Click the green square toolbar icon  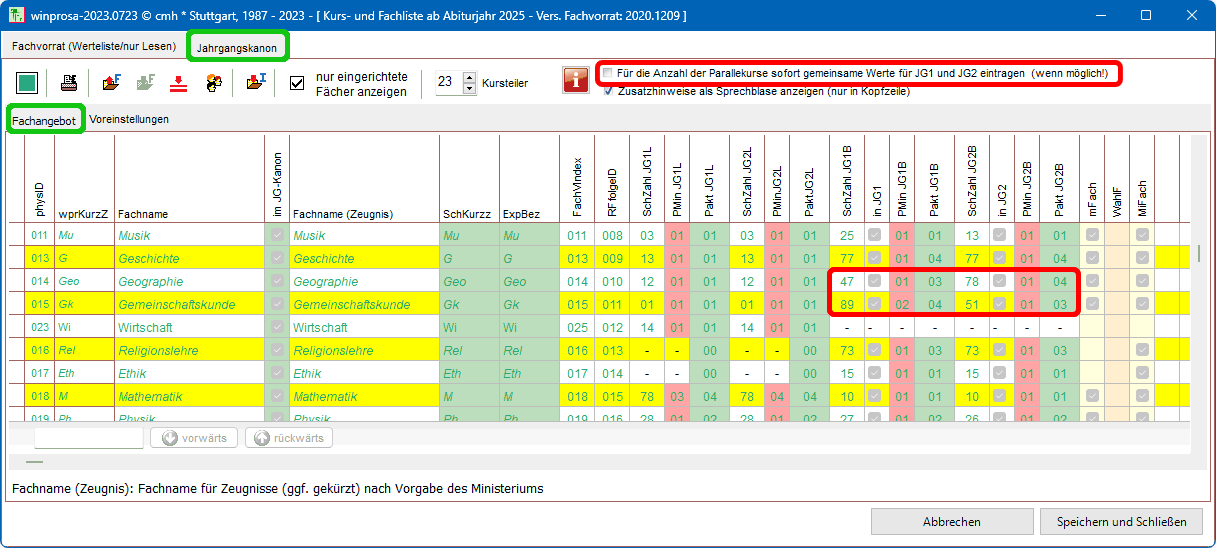[27, 82]
